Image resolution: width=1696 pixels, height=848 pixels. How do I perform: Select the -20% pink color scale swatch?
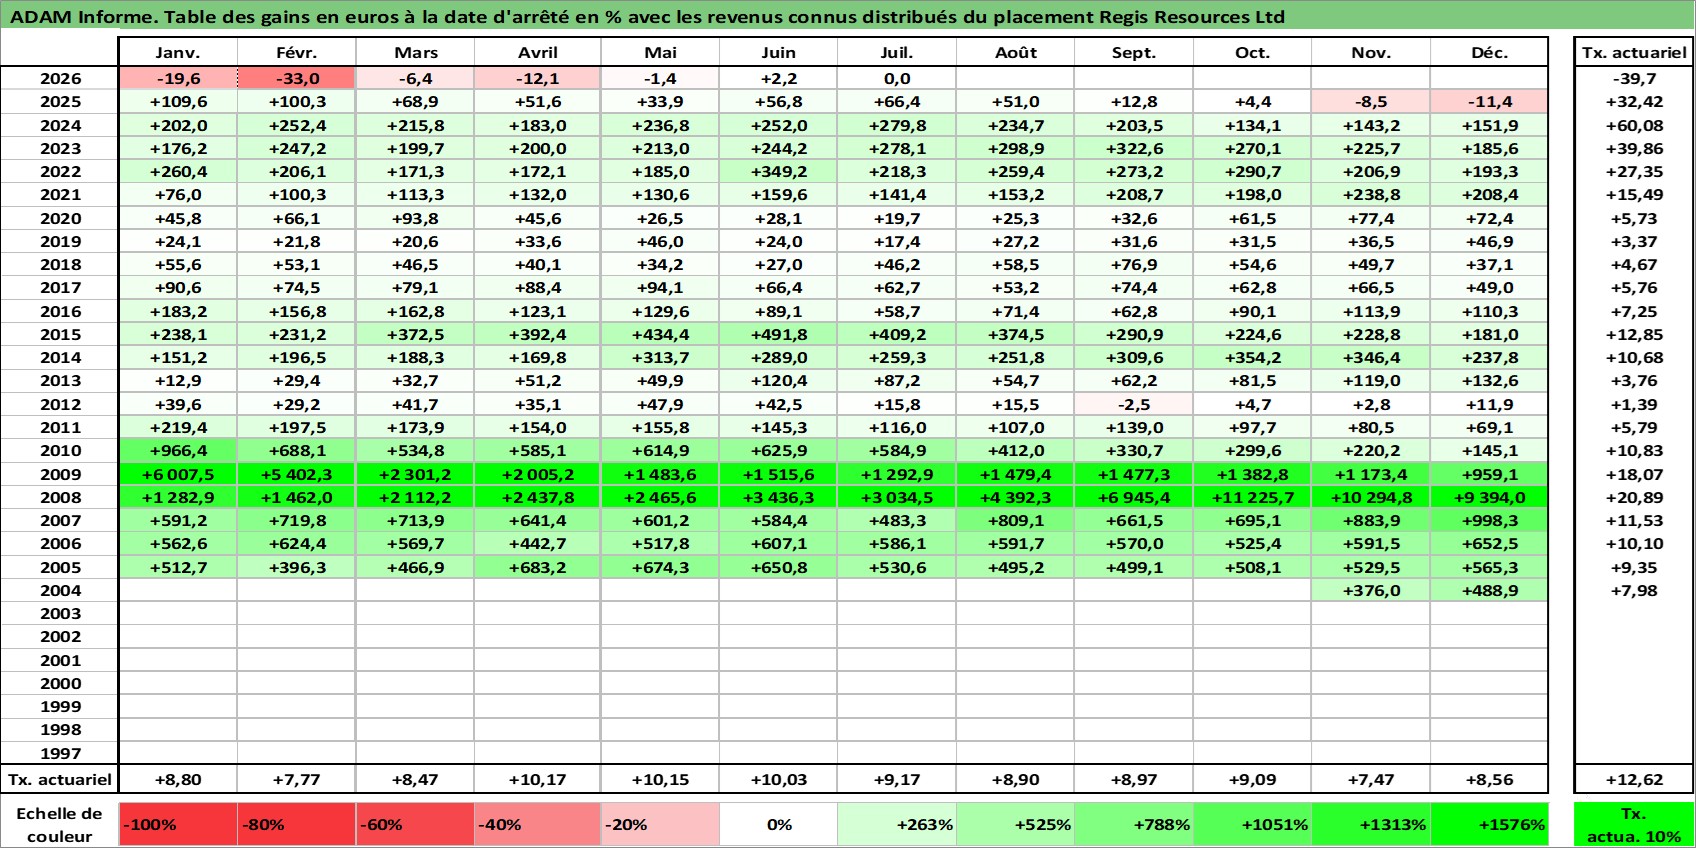click(x=660, y=825)
